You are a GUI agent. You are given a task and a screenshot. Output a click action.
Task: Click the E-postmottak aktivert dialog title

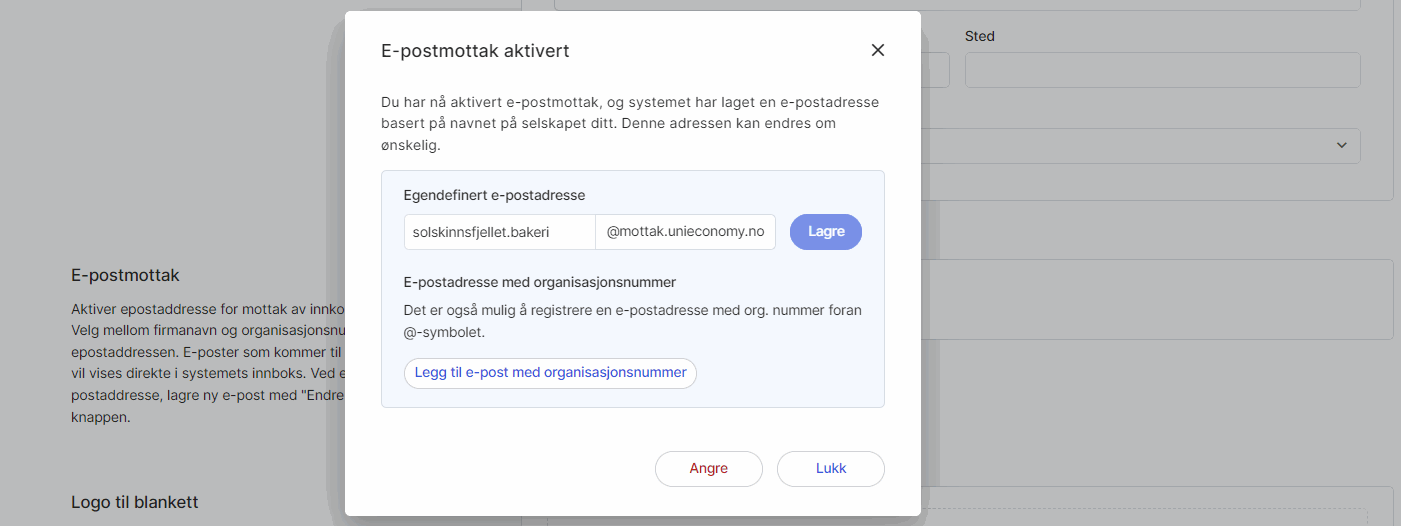(475, 51)
